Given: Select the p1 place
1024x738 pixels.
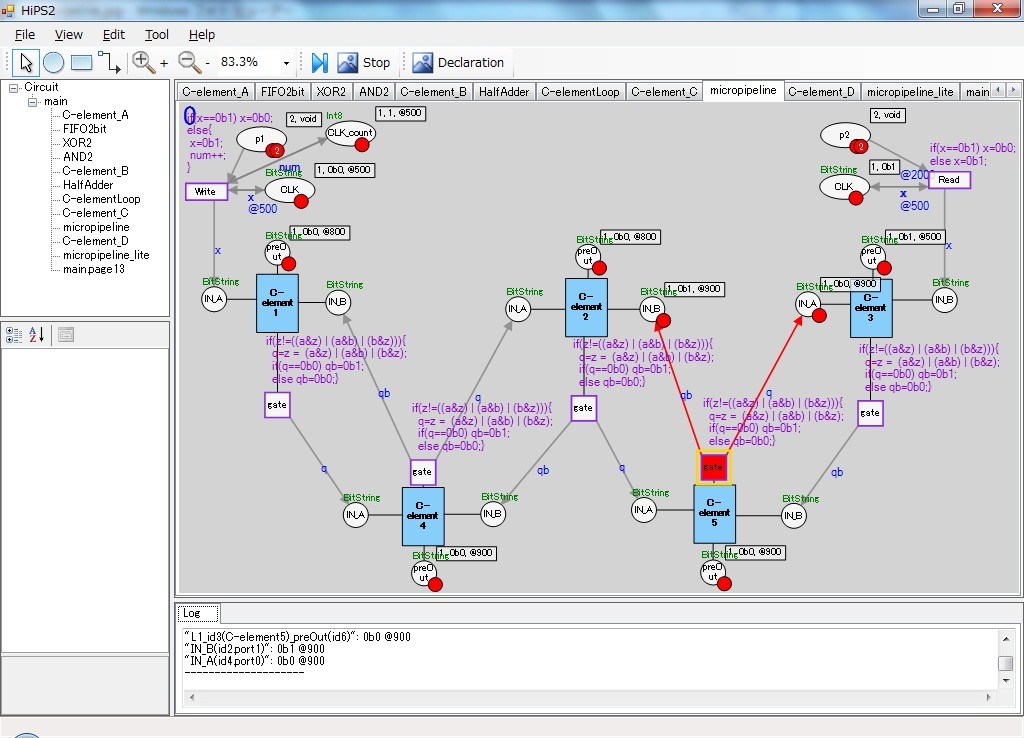Looking at the screenshot, I should tap(261, 139).
